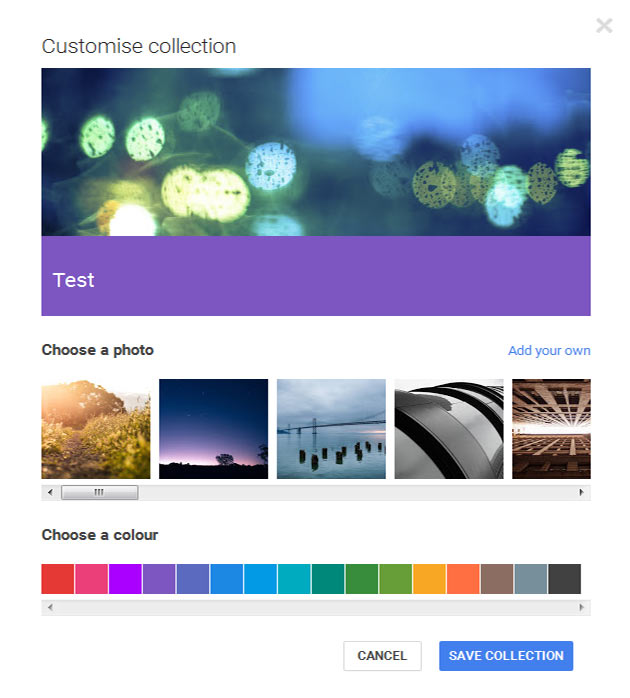This screenshot has height=698, width=630.
Task: Choose the brown colour swatch
Action: (x=497, y=579)
